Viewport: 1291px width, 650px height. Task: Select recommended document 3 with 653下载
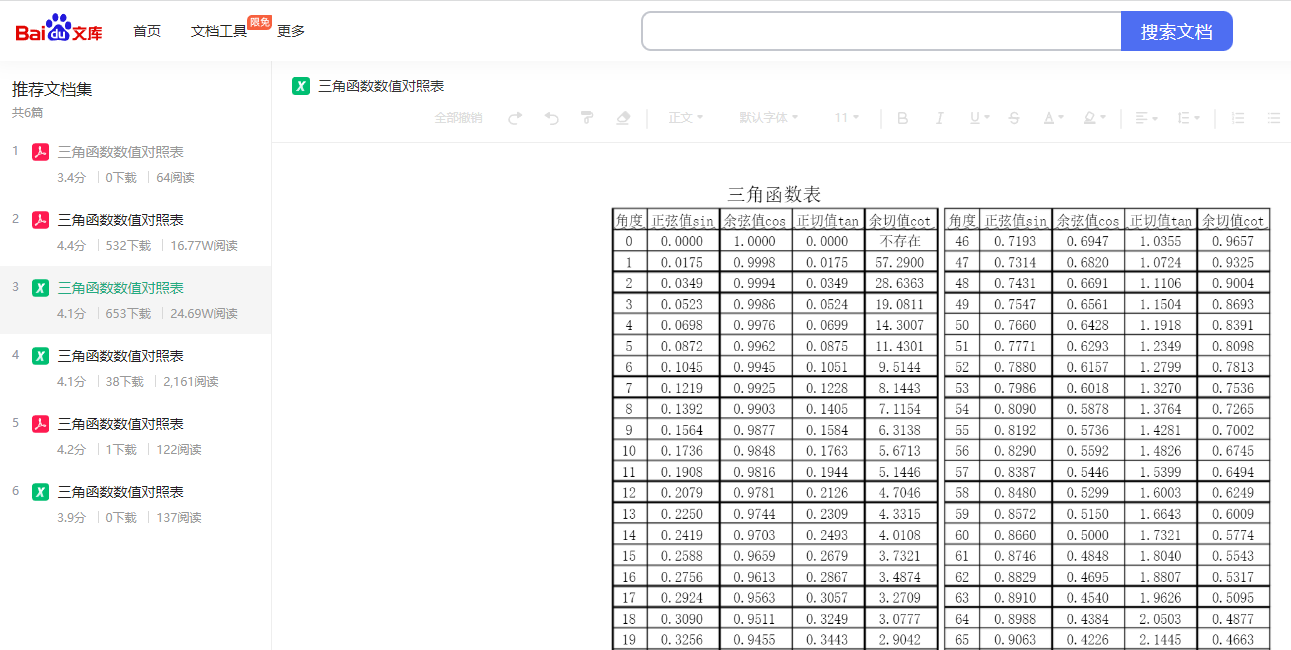click(x=135, y=300)
